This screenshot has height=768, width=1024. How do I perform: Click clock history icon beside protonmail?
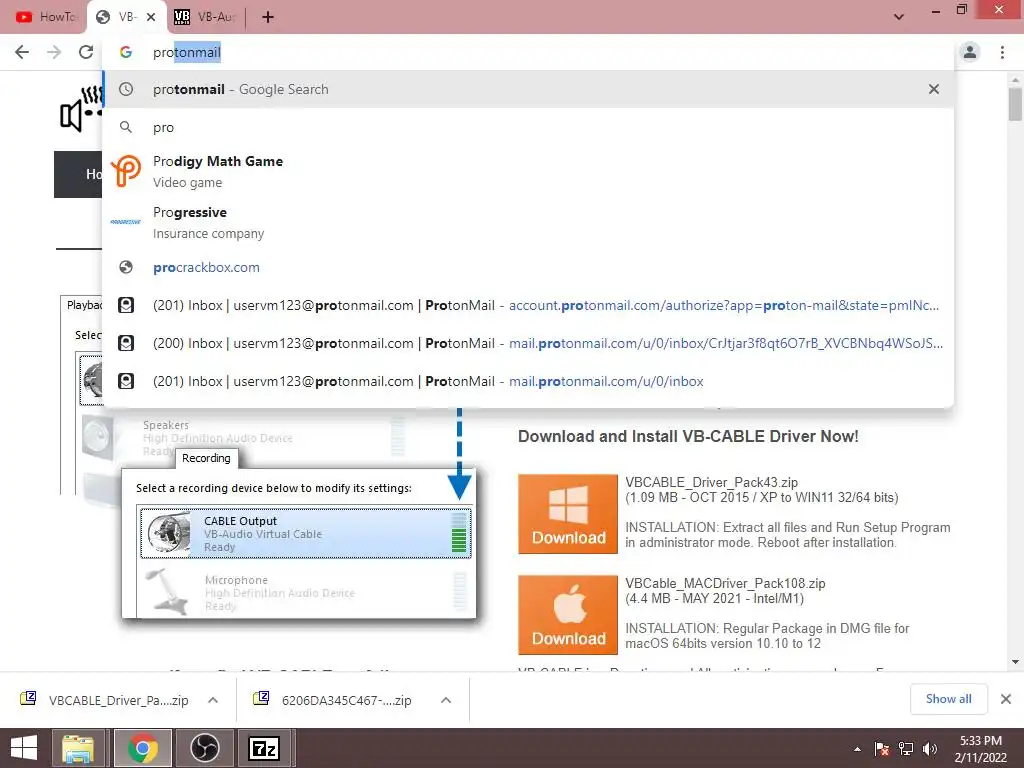click(x=125, y=89)
